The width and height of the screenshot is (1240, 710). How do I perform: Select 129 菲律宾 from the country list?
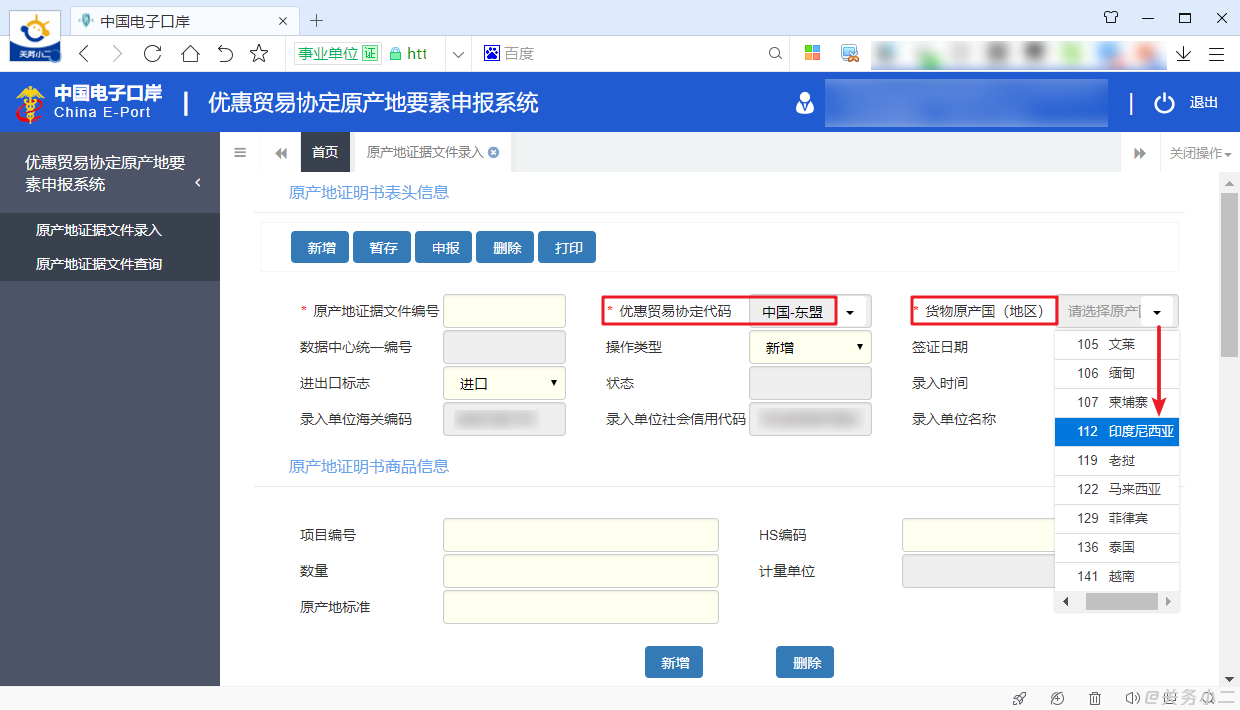click(1117, 519)
